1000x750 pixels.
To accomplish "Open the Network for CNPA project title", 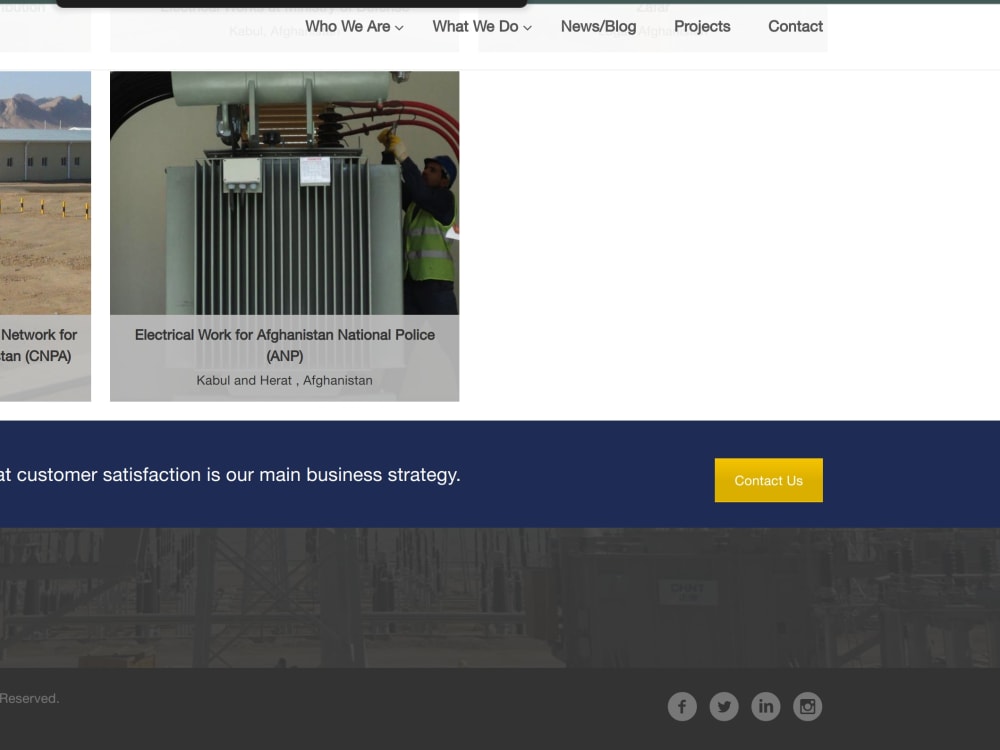I will click(x=38, y=345).
